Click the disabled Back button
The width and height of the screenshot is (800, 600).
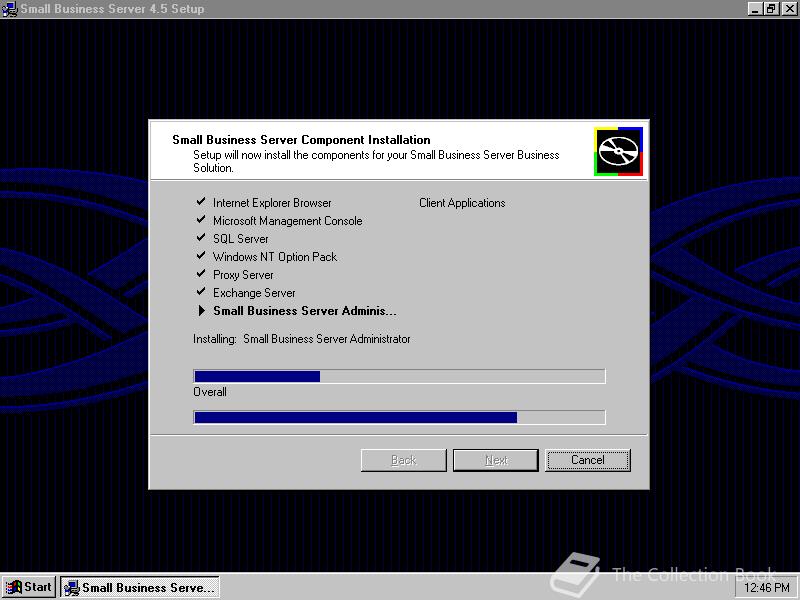(403, 459)
